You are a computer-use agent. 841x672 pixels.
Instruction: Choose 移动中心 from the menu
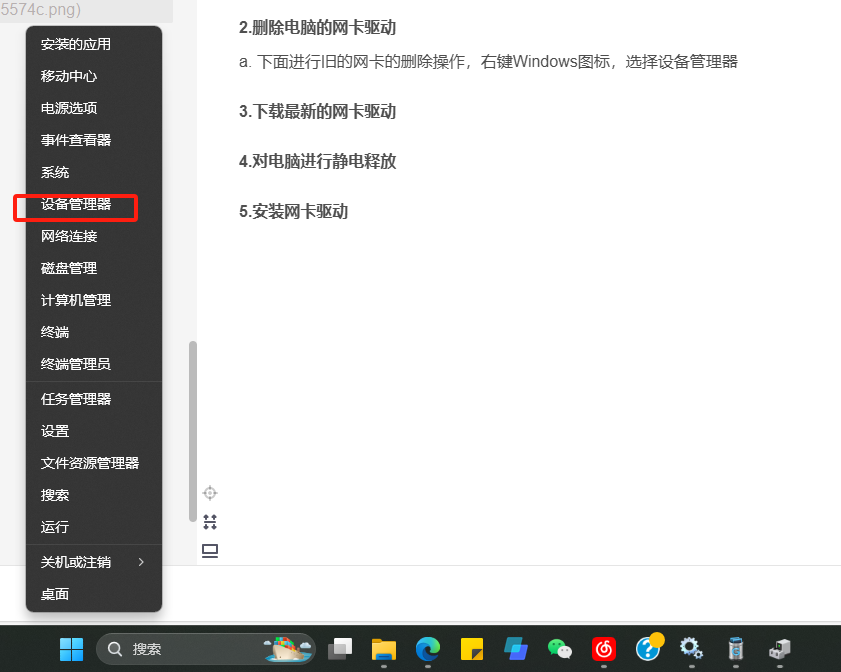(x=94, y=76)
